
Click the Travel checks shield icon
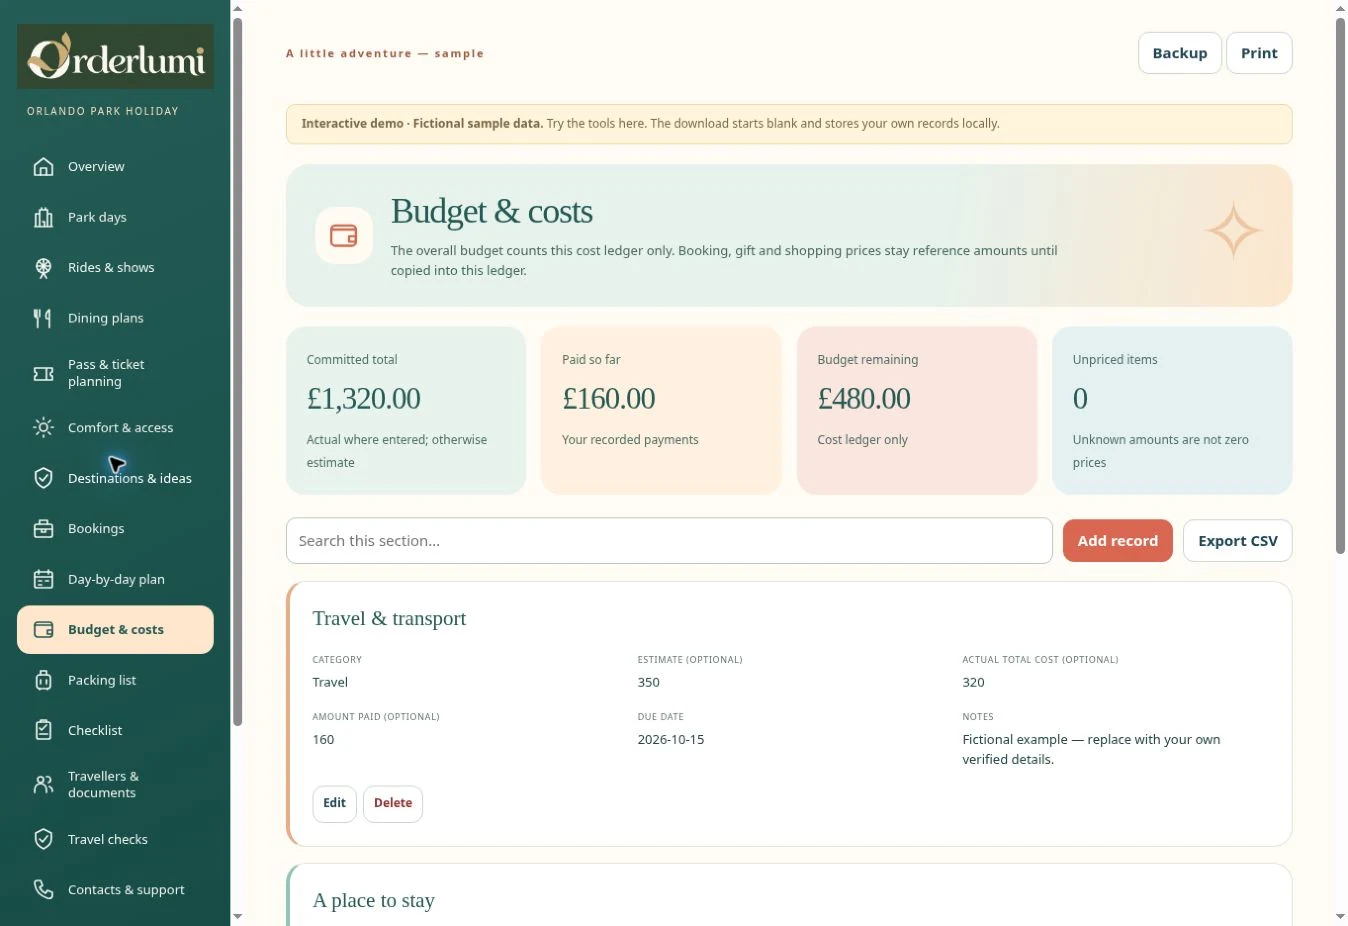tap(43, 839)
